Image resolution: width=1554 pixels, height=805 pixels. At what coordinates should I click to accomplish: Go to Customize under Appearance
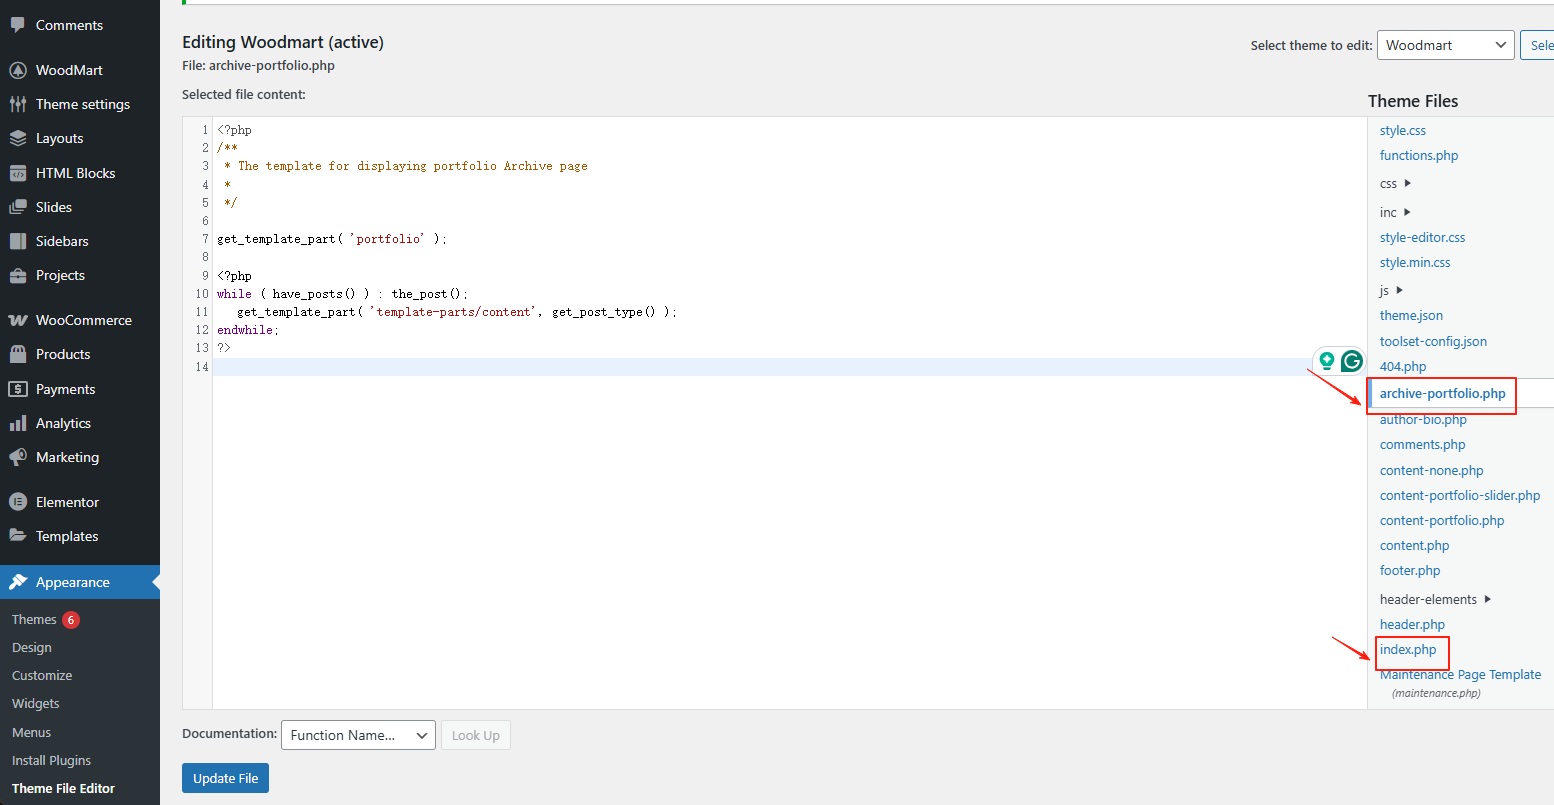coord(42,676)
